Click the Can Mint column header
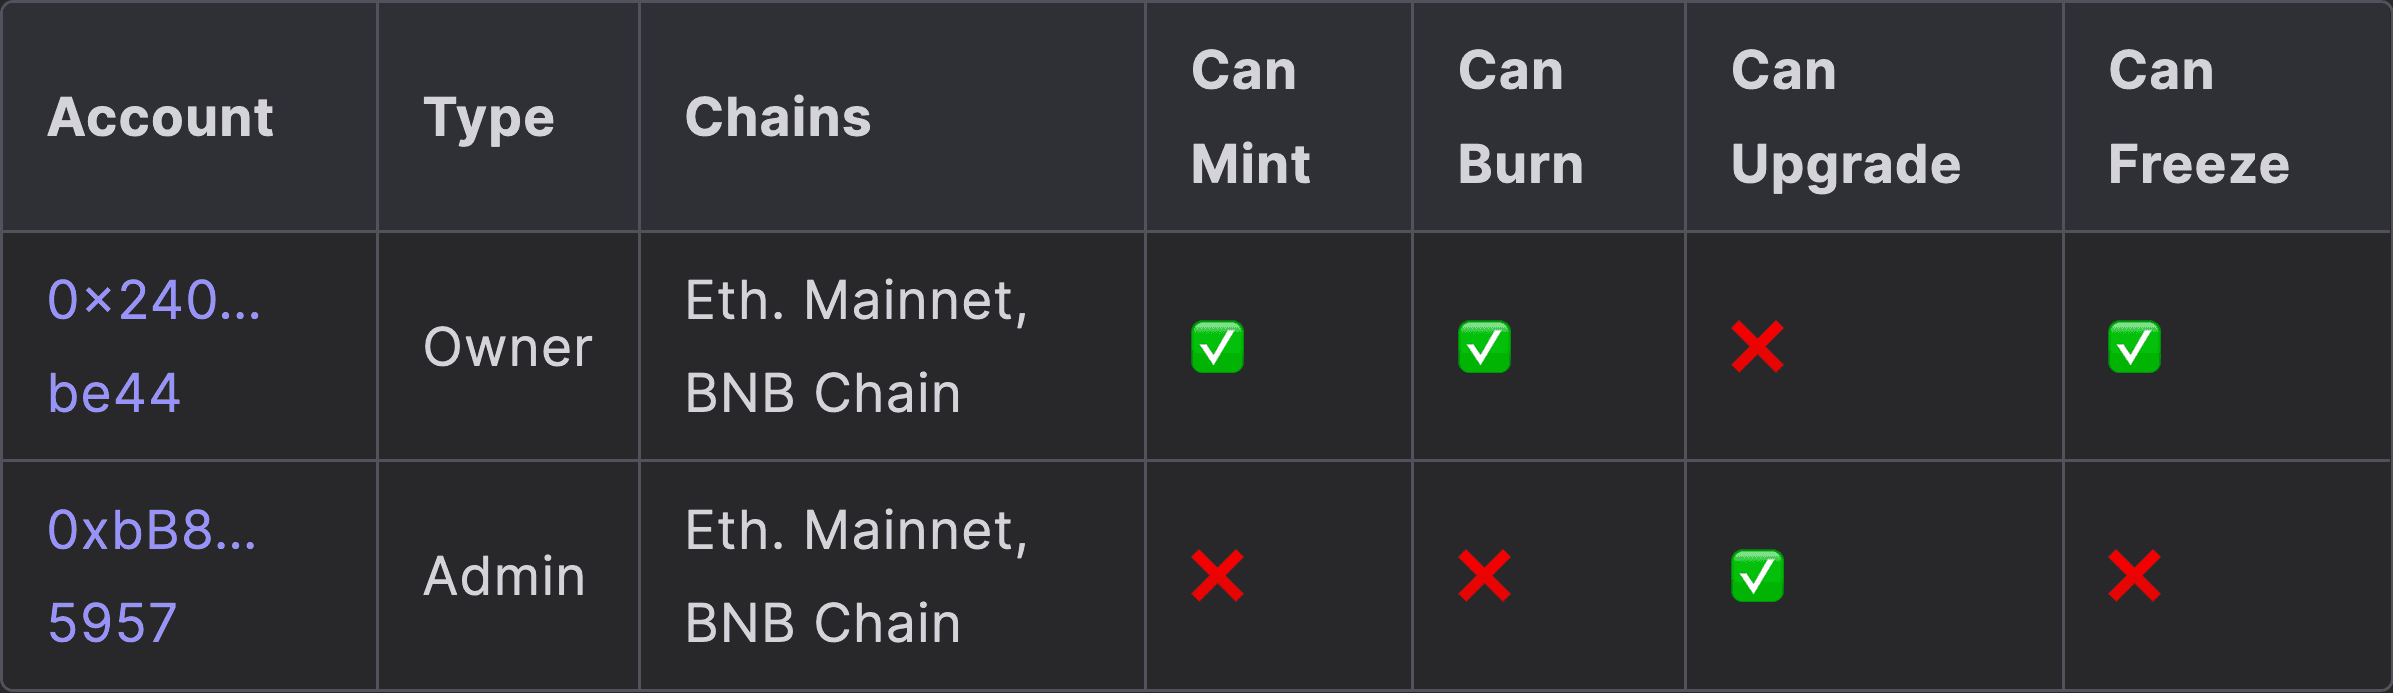 click(x=1249, y=117)
